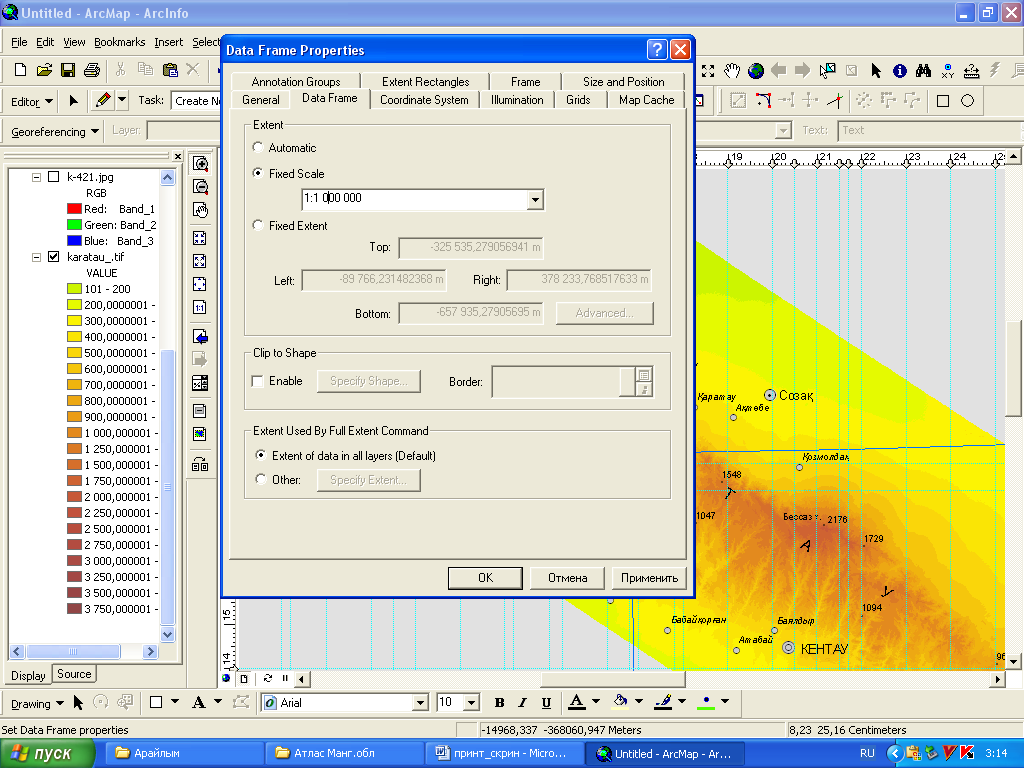1024x768 pixels.
Task: Click the Full Extent globe icon
Action: (756, 71)
